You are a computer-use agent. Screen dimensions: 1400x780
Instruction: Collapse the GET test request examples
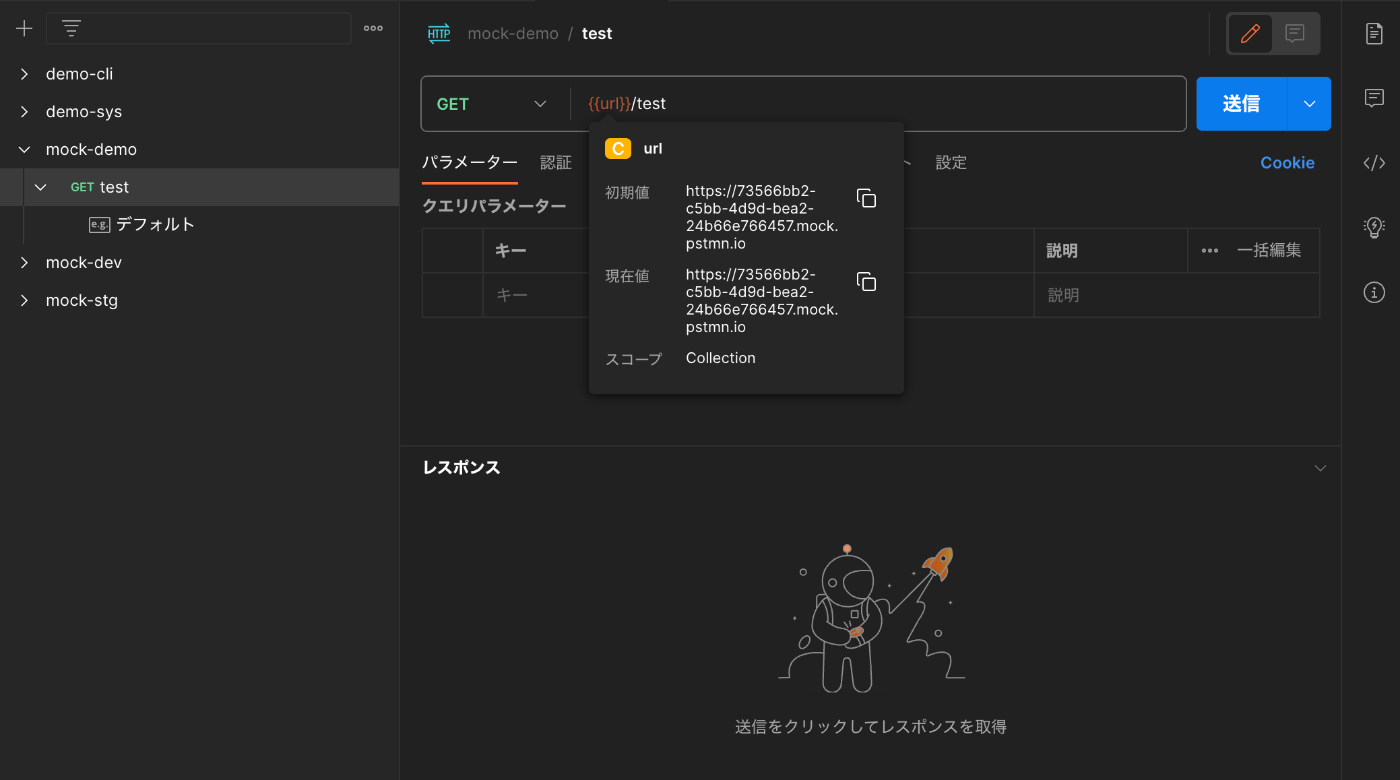click(41, 187)
